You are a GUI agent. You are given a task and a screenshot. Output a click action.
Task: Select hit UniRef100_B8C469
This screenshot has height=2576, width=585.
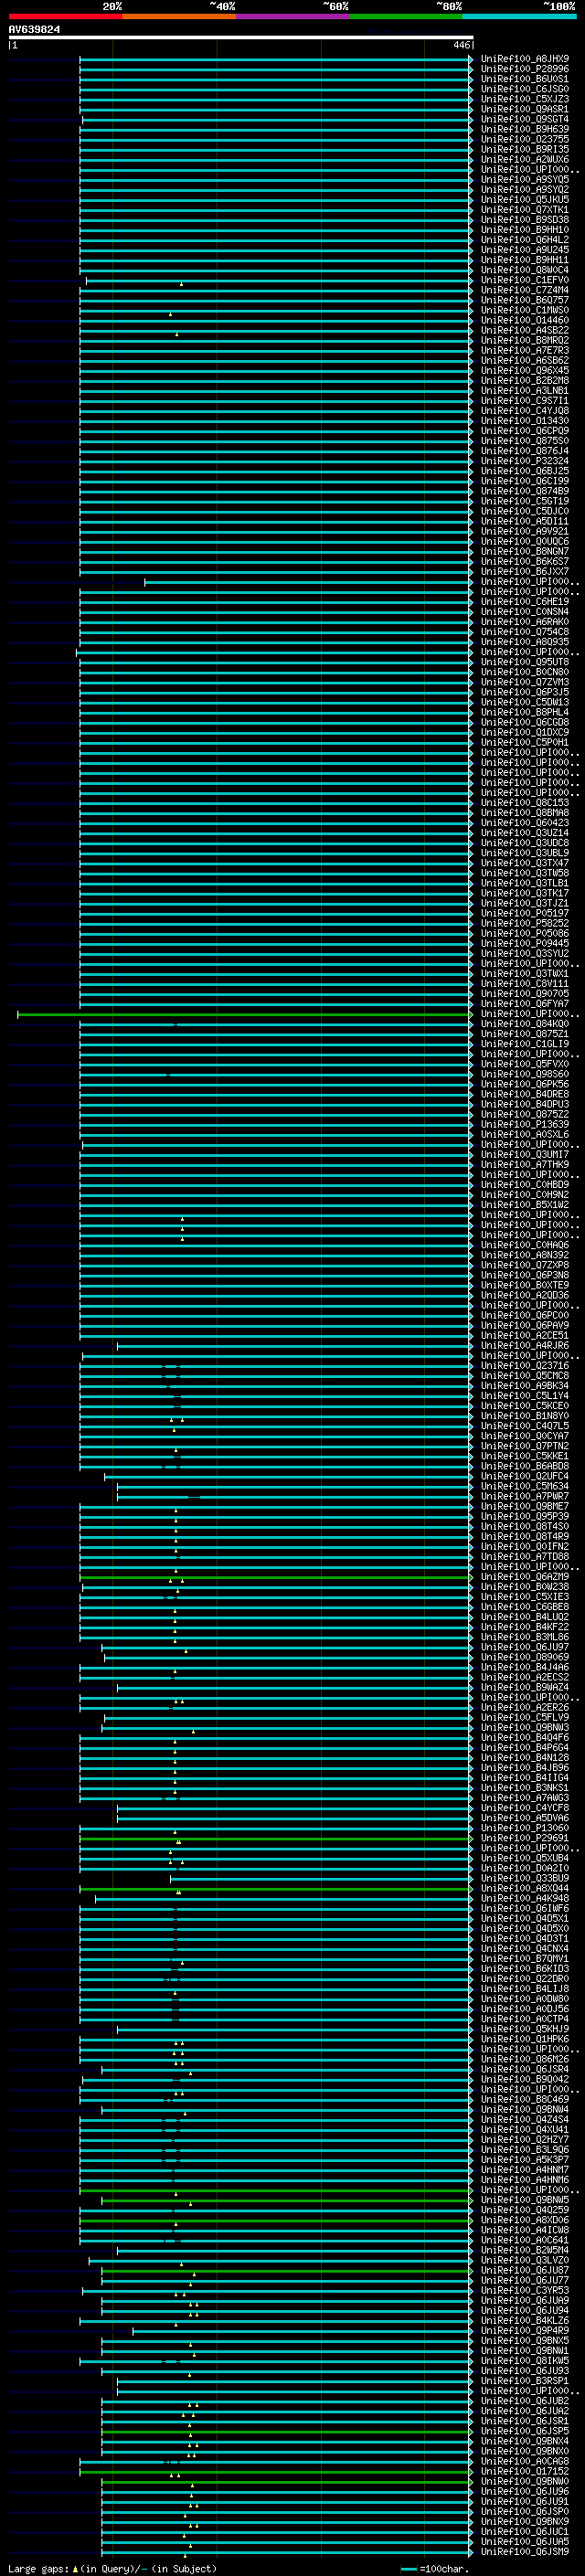pos(524,2099)
